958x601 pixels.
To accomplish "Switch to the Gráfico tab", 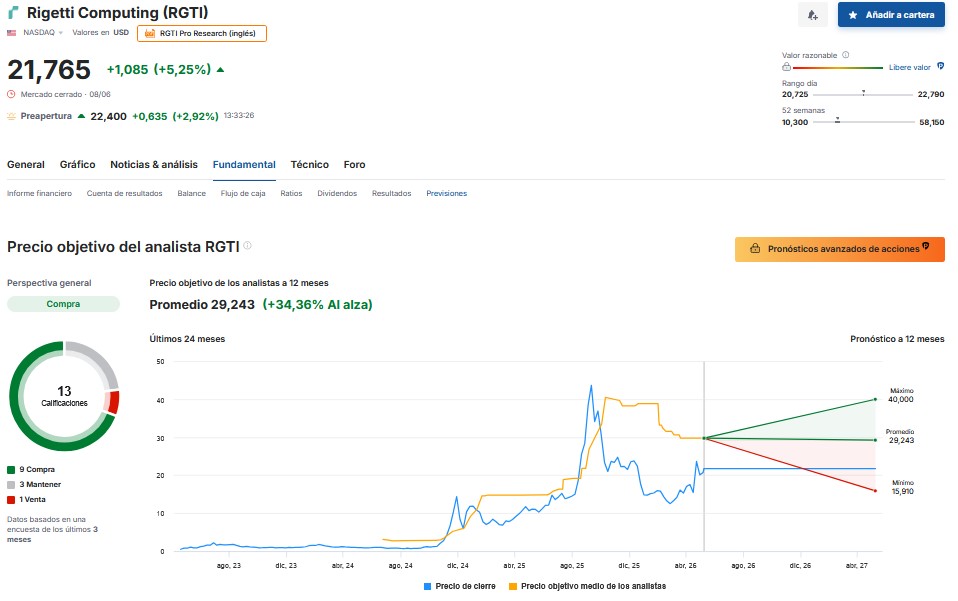I will (x=78, y=165).
